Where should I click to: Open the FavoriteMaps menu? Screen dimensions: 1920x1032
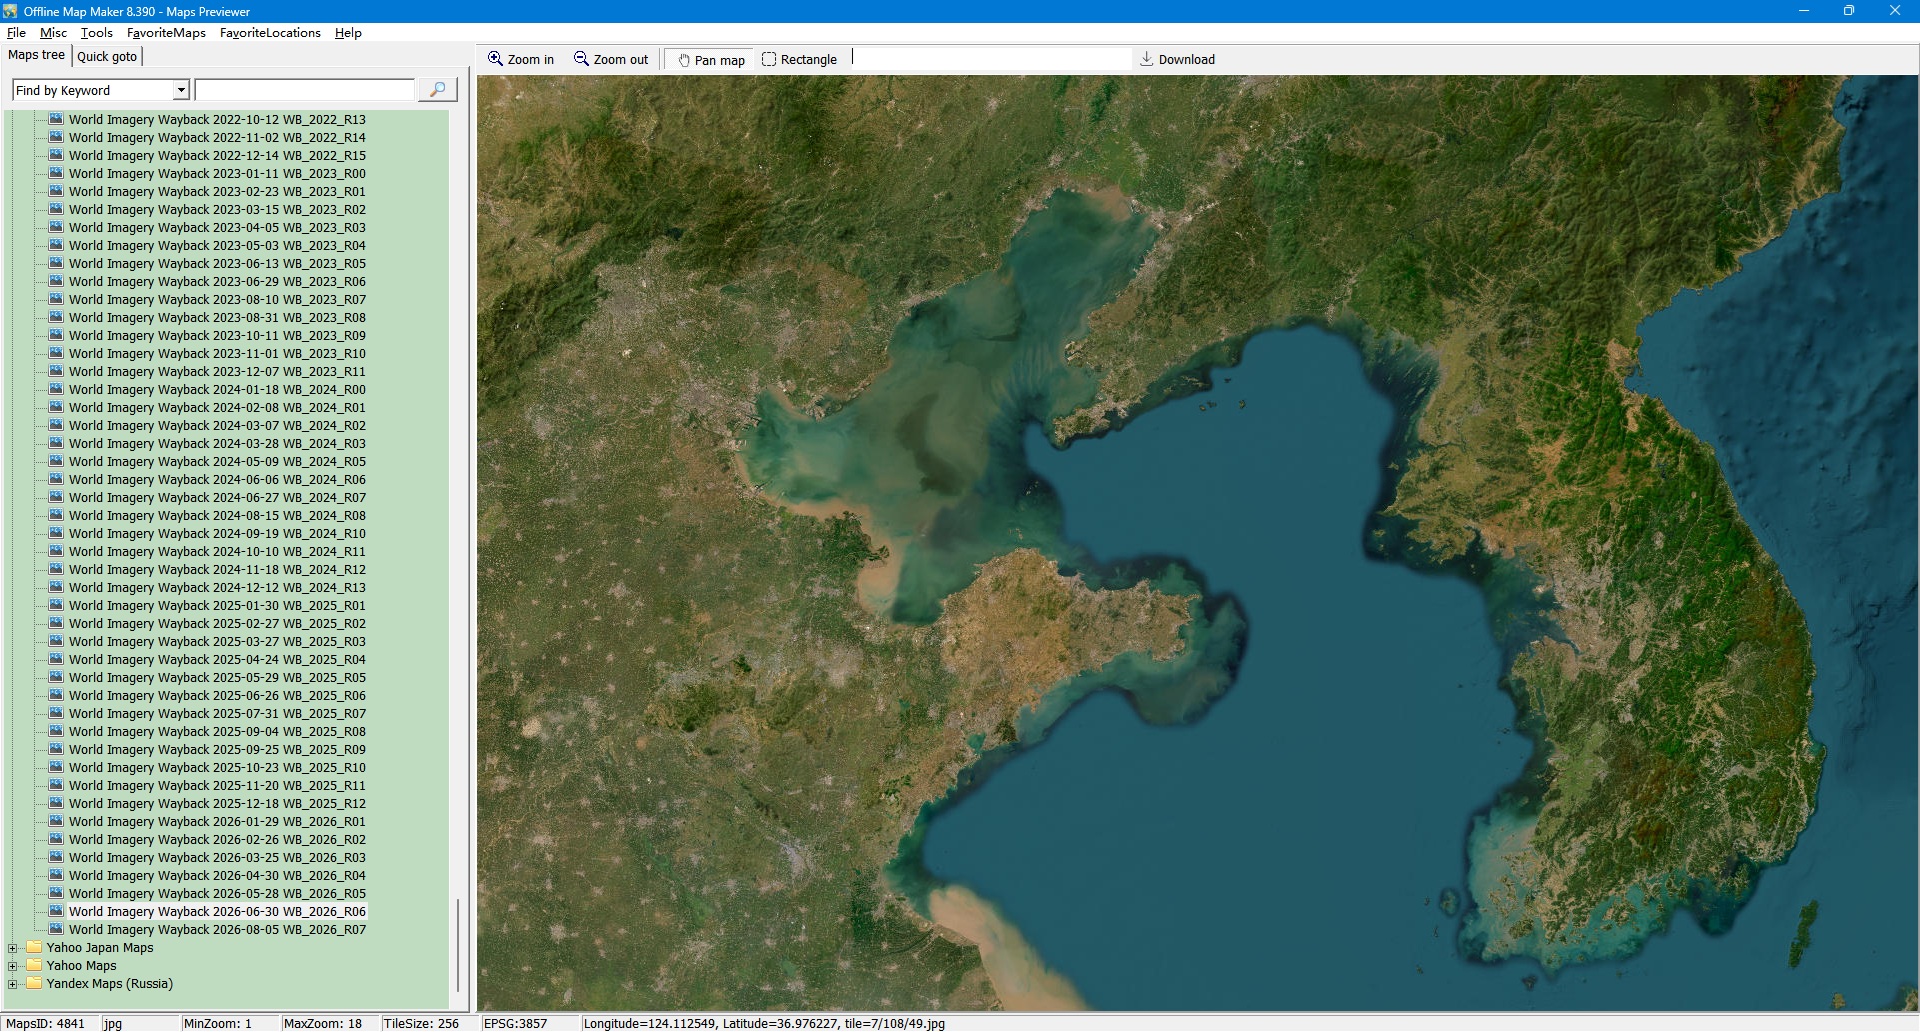[x=166, y=33]
